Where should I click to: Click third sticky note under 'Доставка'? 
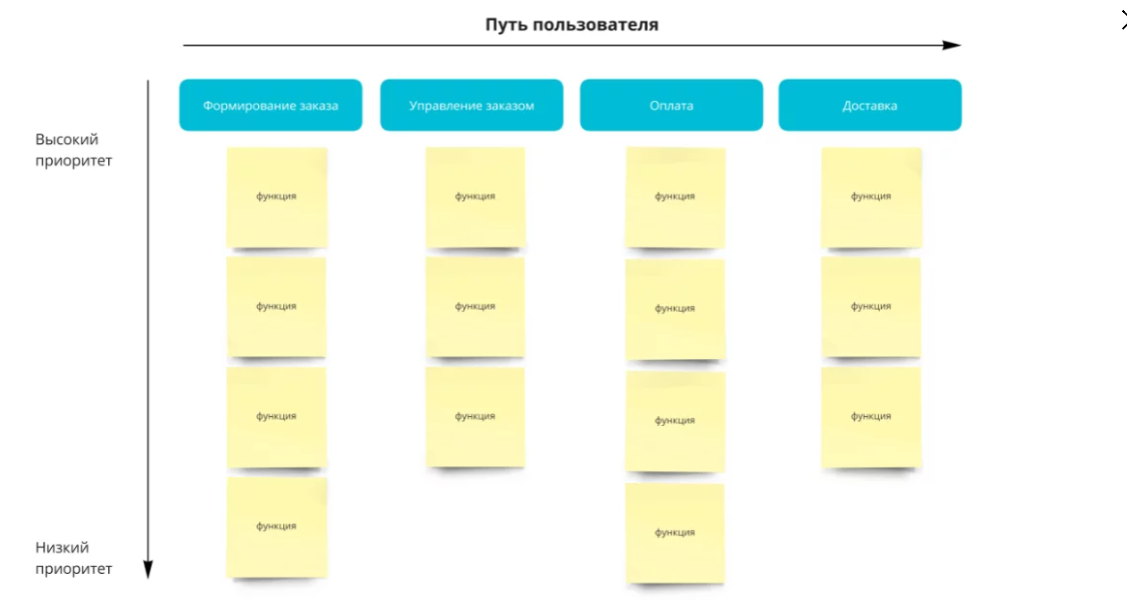click(871, 417)
